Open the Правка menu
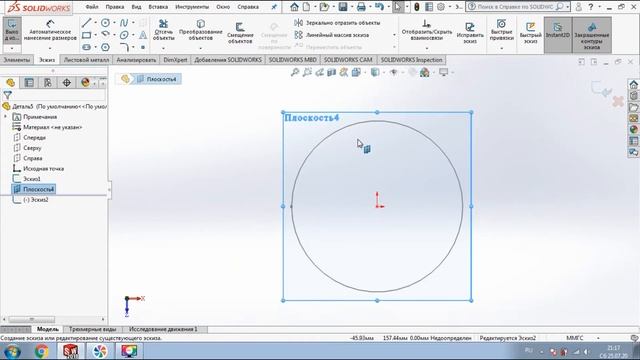 tap(115, 7)
